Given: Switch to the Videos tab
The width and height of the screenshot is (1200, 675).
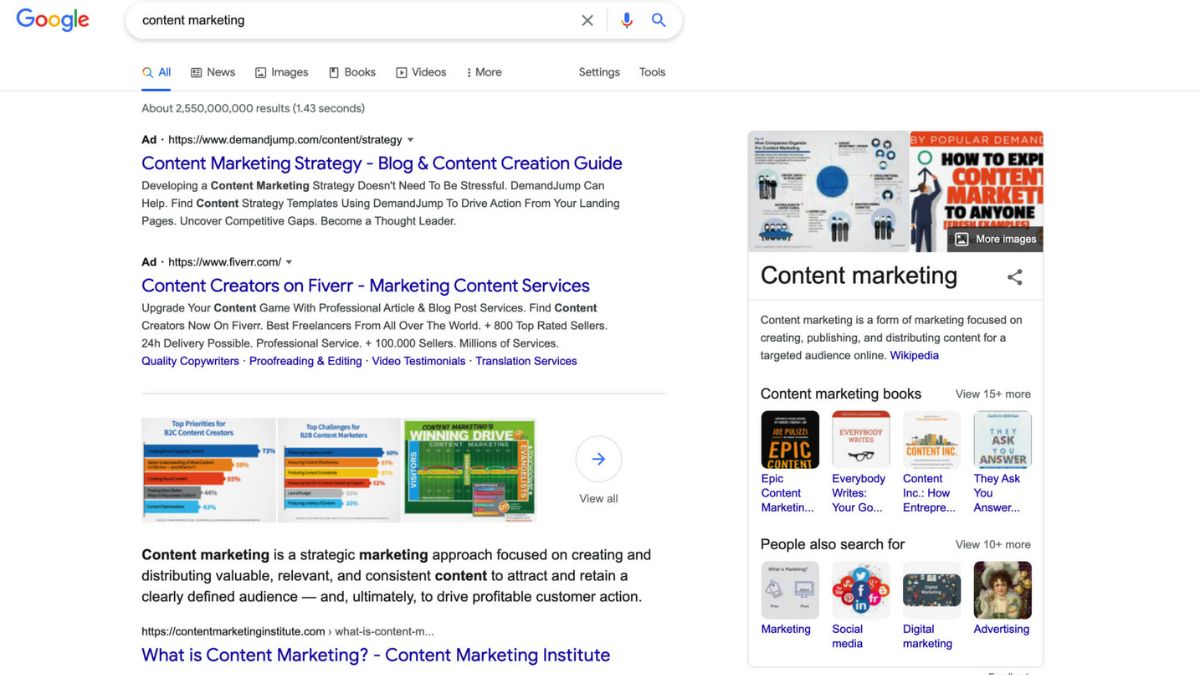Looking at the screenshot, I should (421, 72).
